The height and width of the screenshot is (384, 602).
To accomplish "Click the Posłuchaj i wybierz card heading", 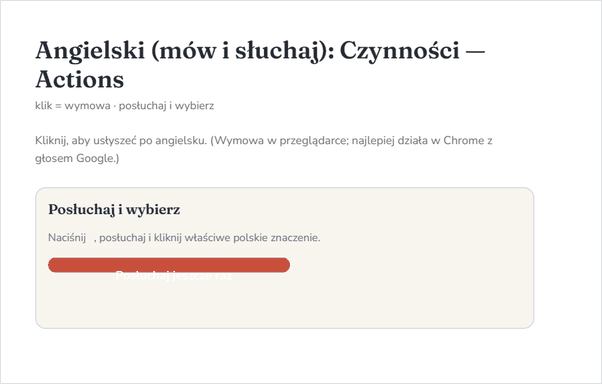I will (114, 210).
